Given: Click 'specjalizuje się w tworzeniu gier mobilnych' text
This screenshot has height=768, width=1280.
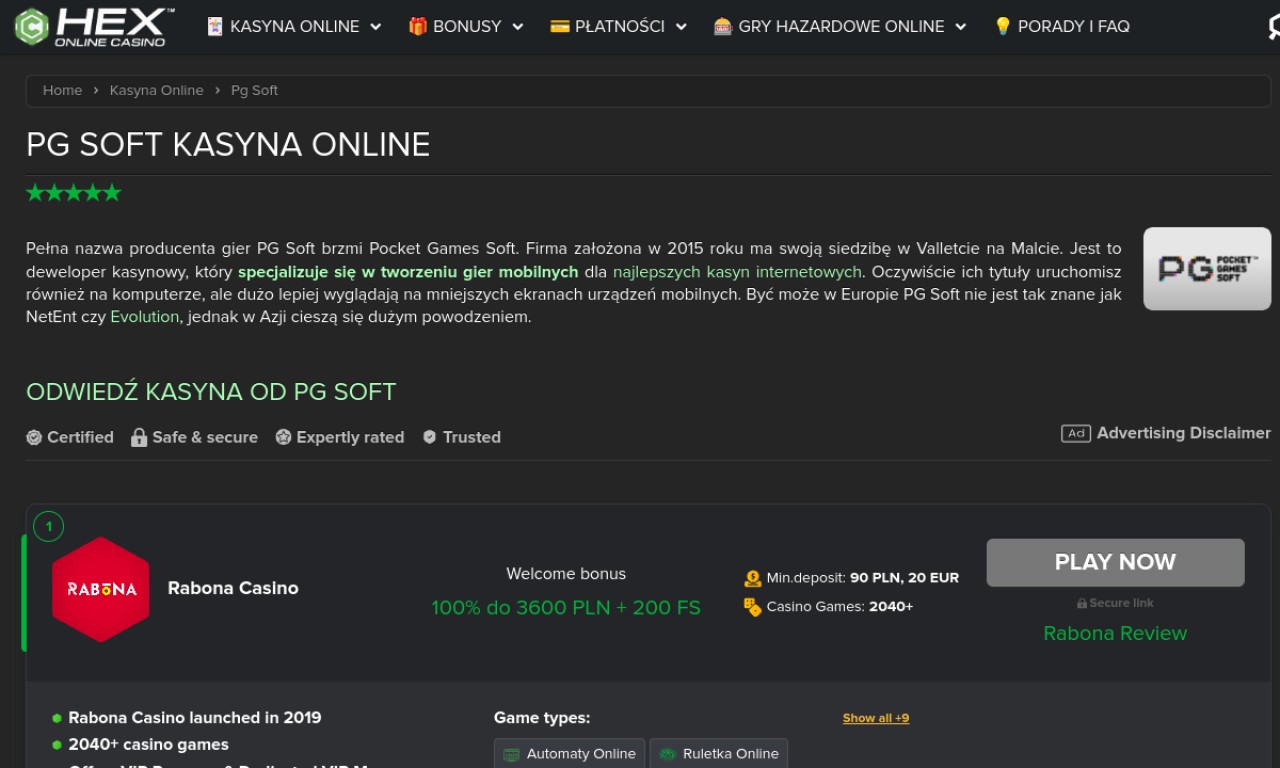Looking at the screenshot, I should pyautogui.click(x=408, y=272).
